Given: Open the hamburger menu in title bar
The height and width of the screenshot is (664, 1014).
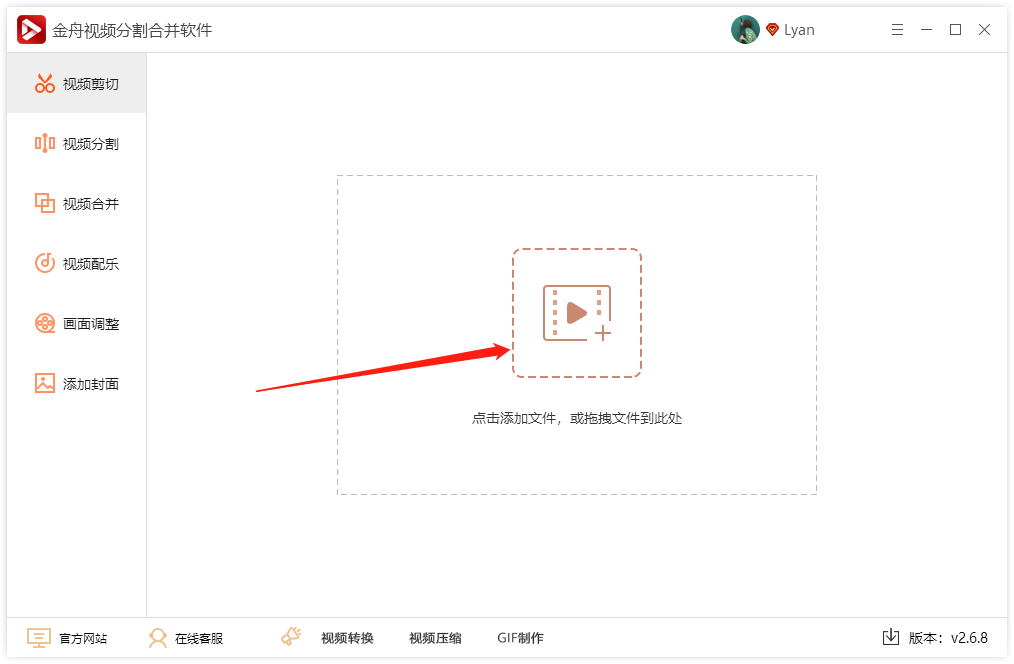Looking at the screenshot, I should point(897,29).
